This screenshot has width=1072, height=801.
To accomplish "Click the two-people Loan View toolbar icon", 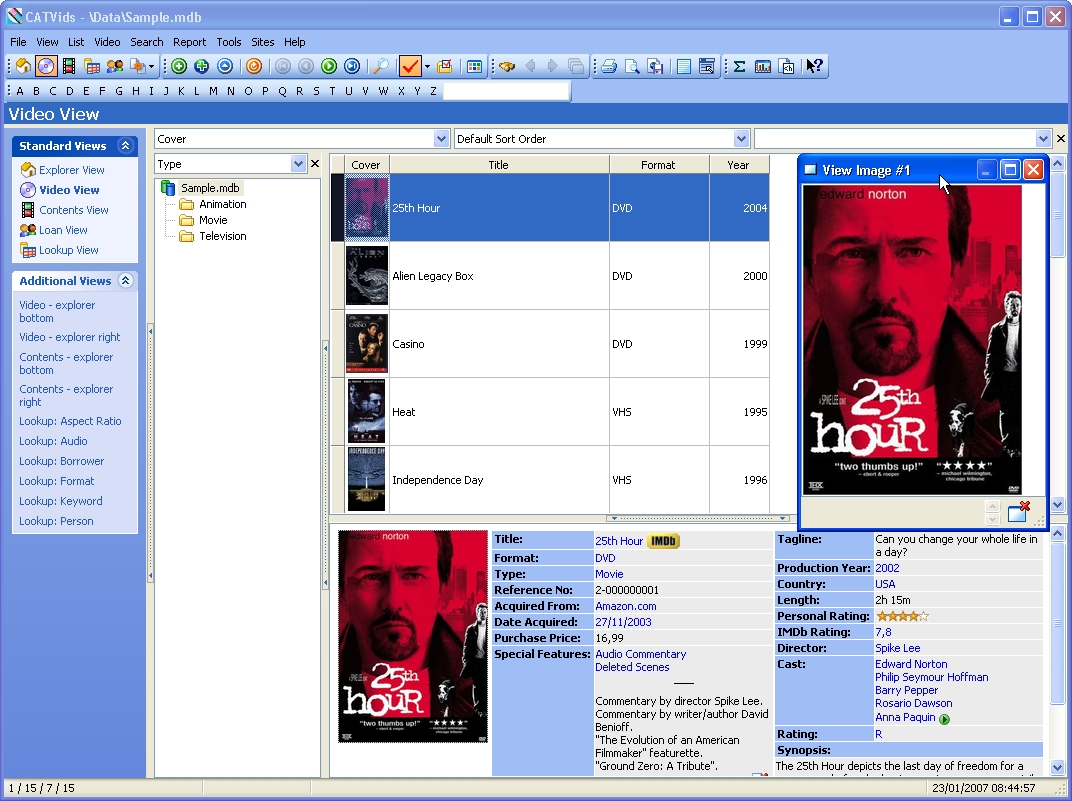I will (115, 66).
